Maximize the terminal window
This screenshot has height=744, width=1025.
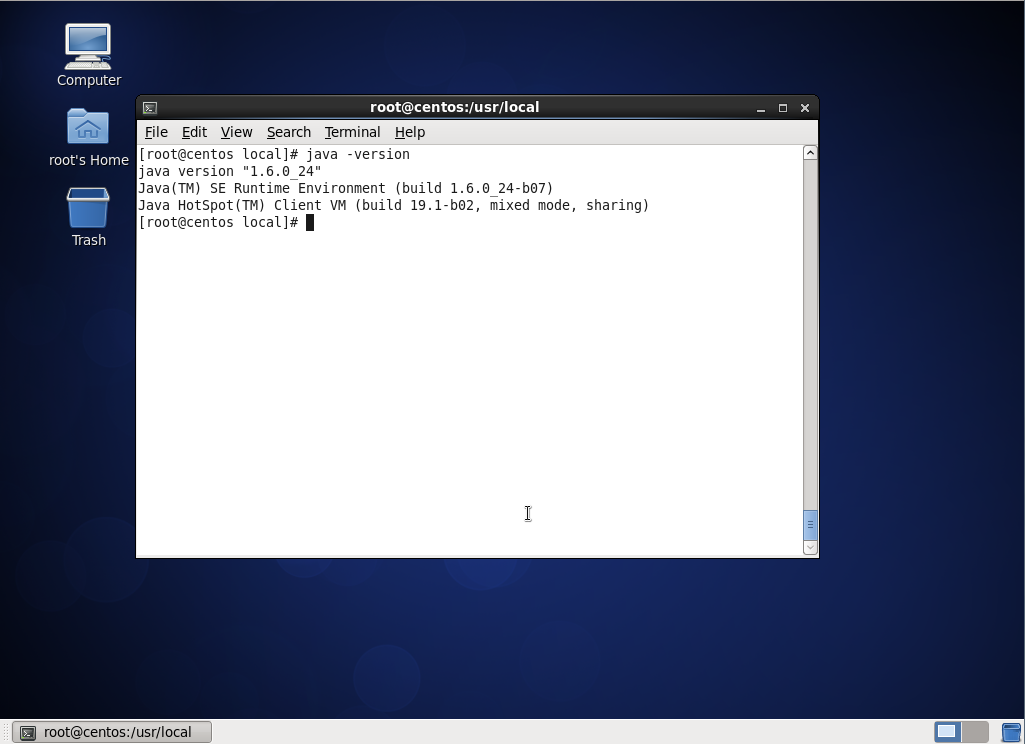[782, 108]
